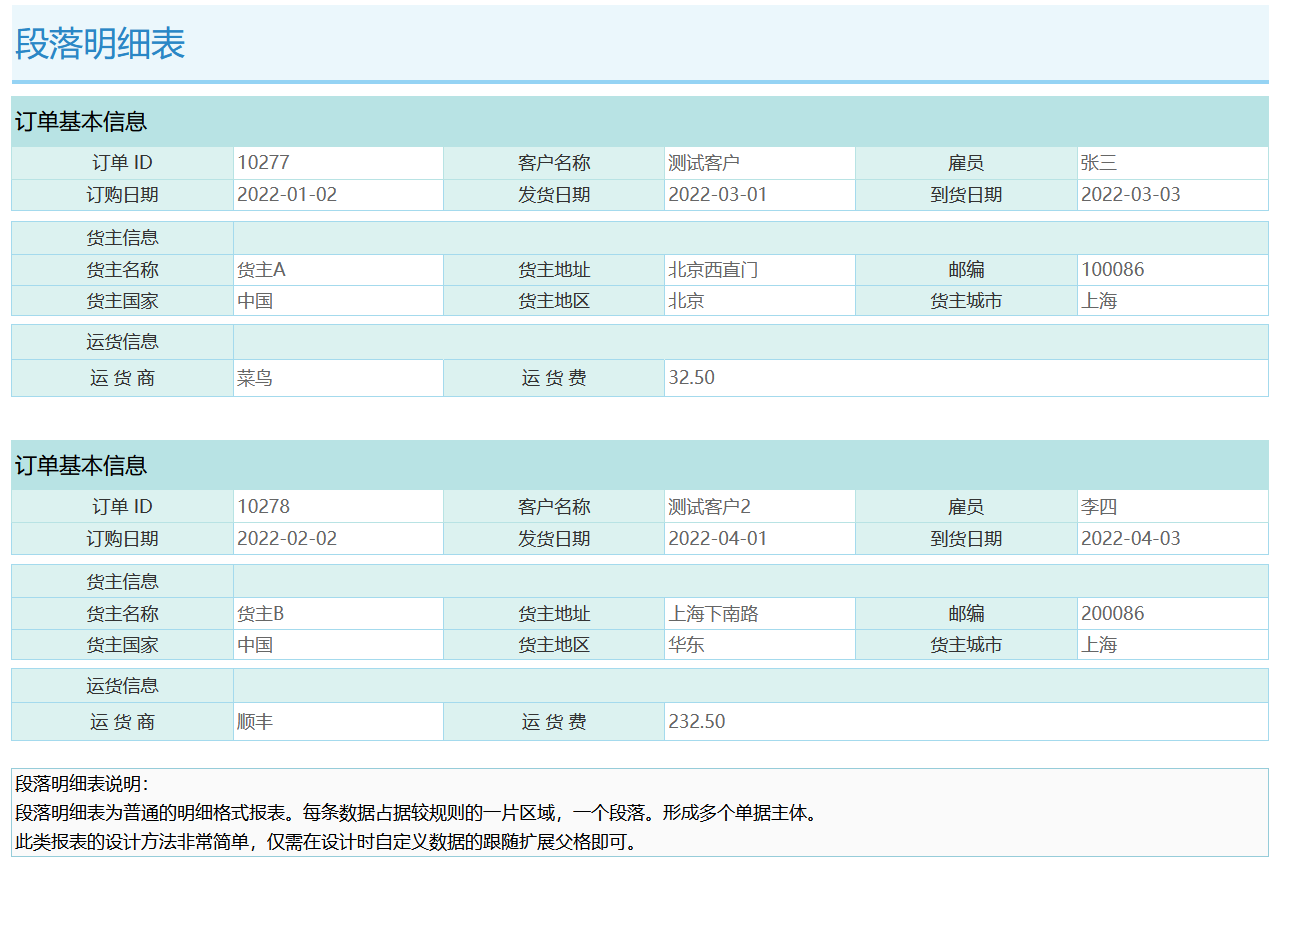Click customer name cell 测试客户2
The height and width of the screenshot is (925, 1295).
(x=709, y=506)
